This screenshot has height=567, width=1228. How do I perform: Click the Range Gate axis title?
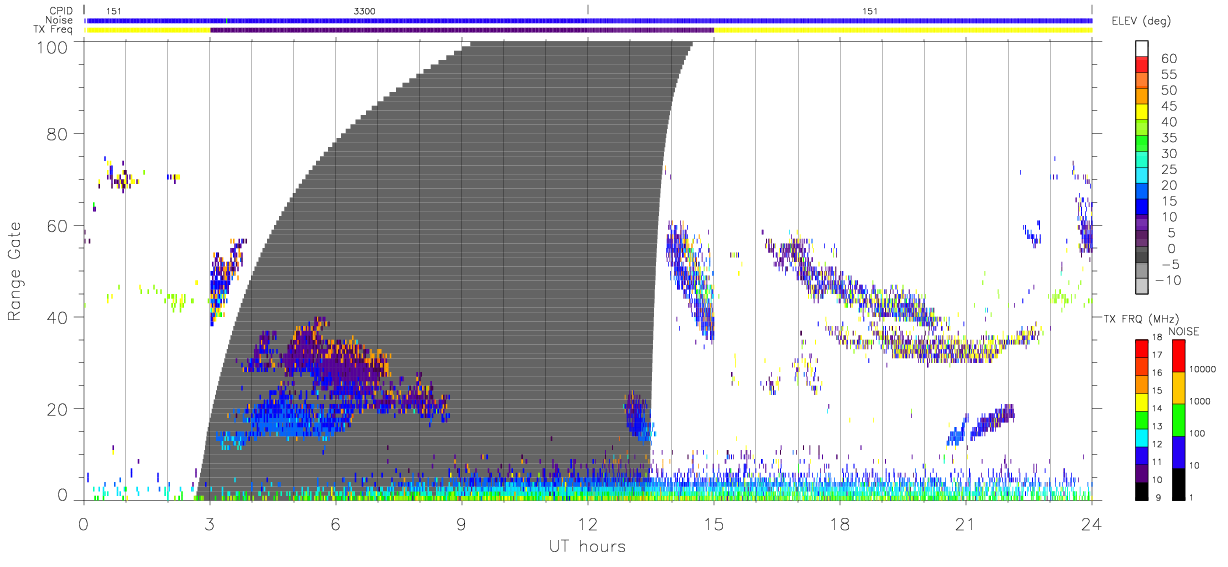point(15,272)
